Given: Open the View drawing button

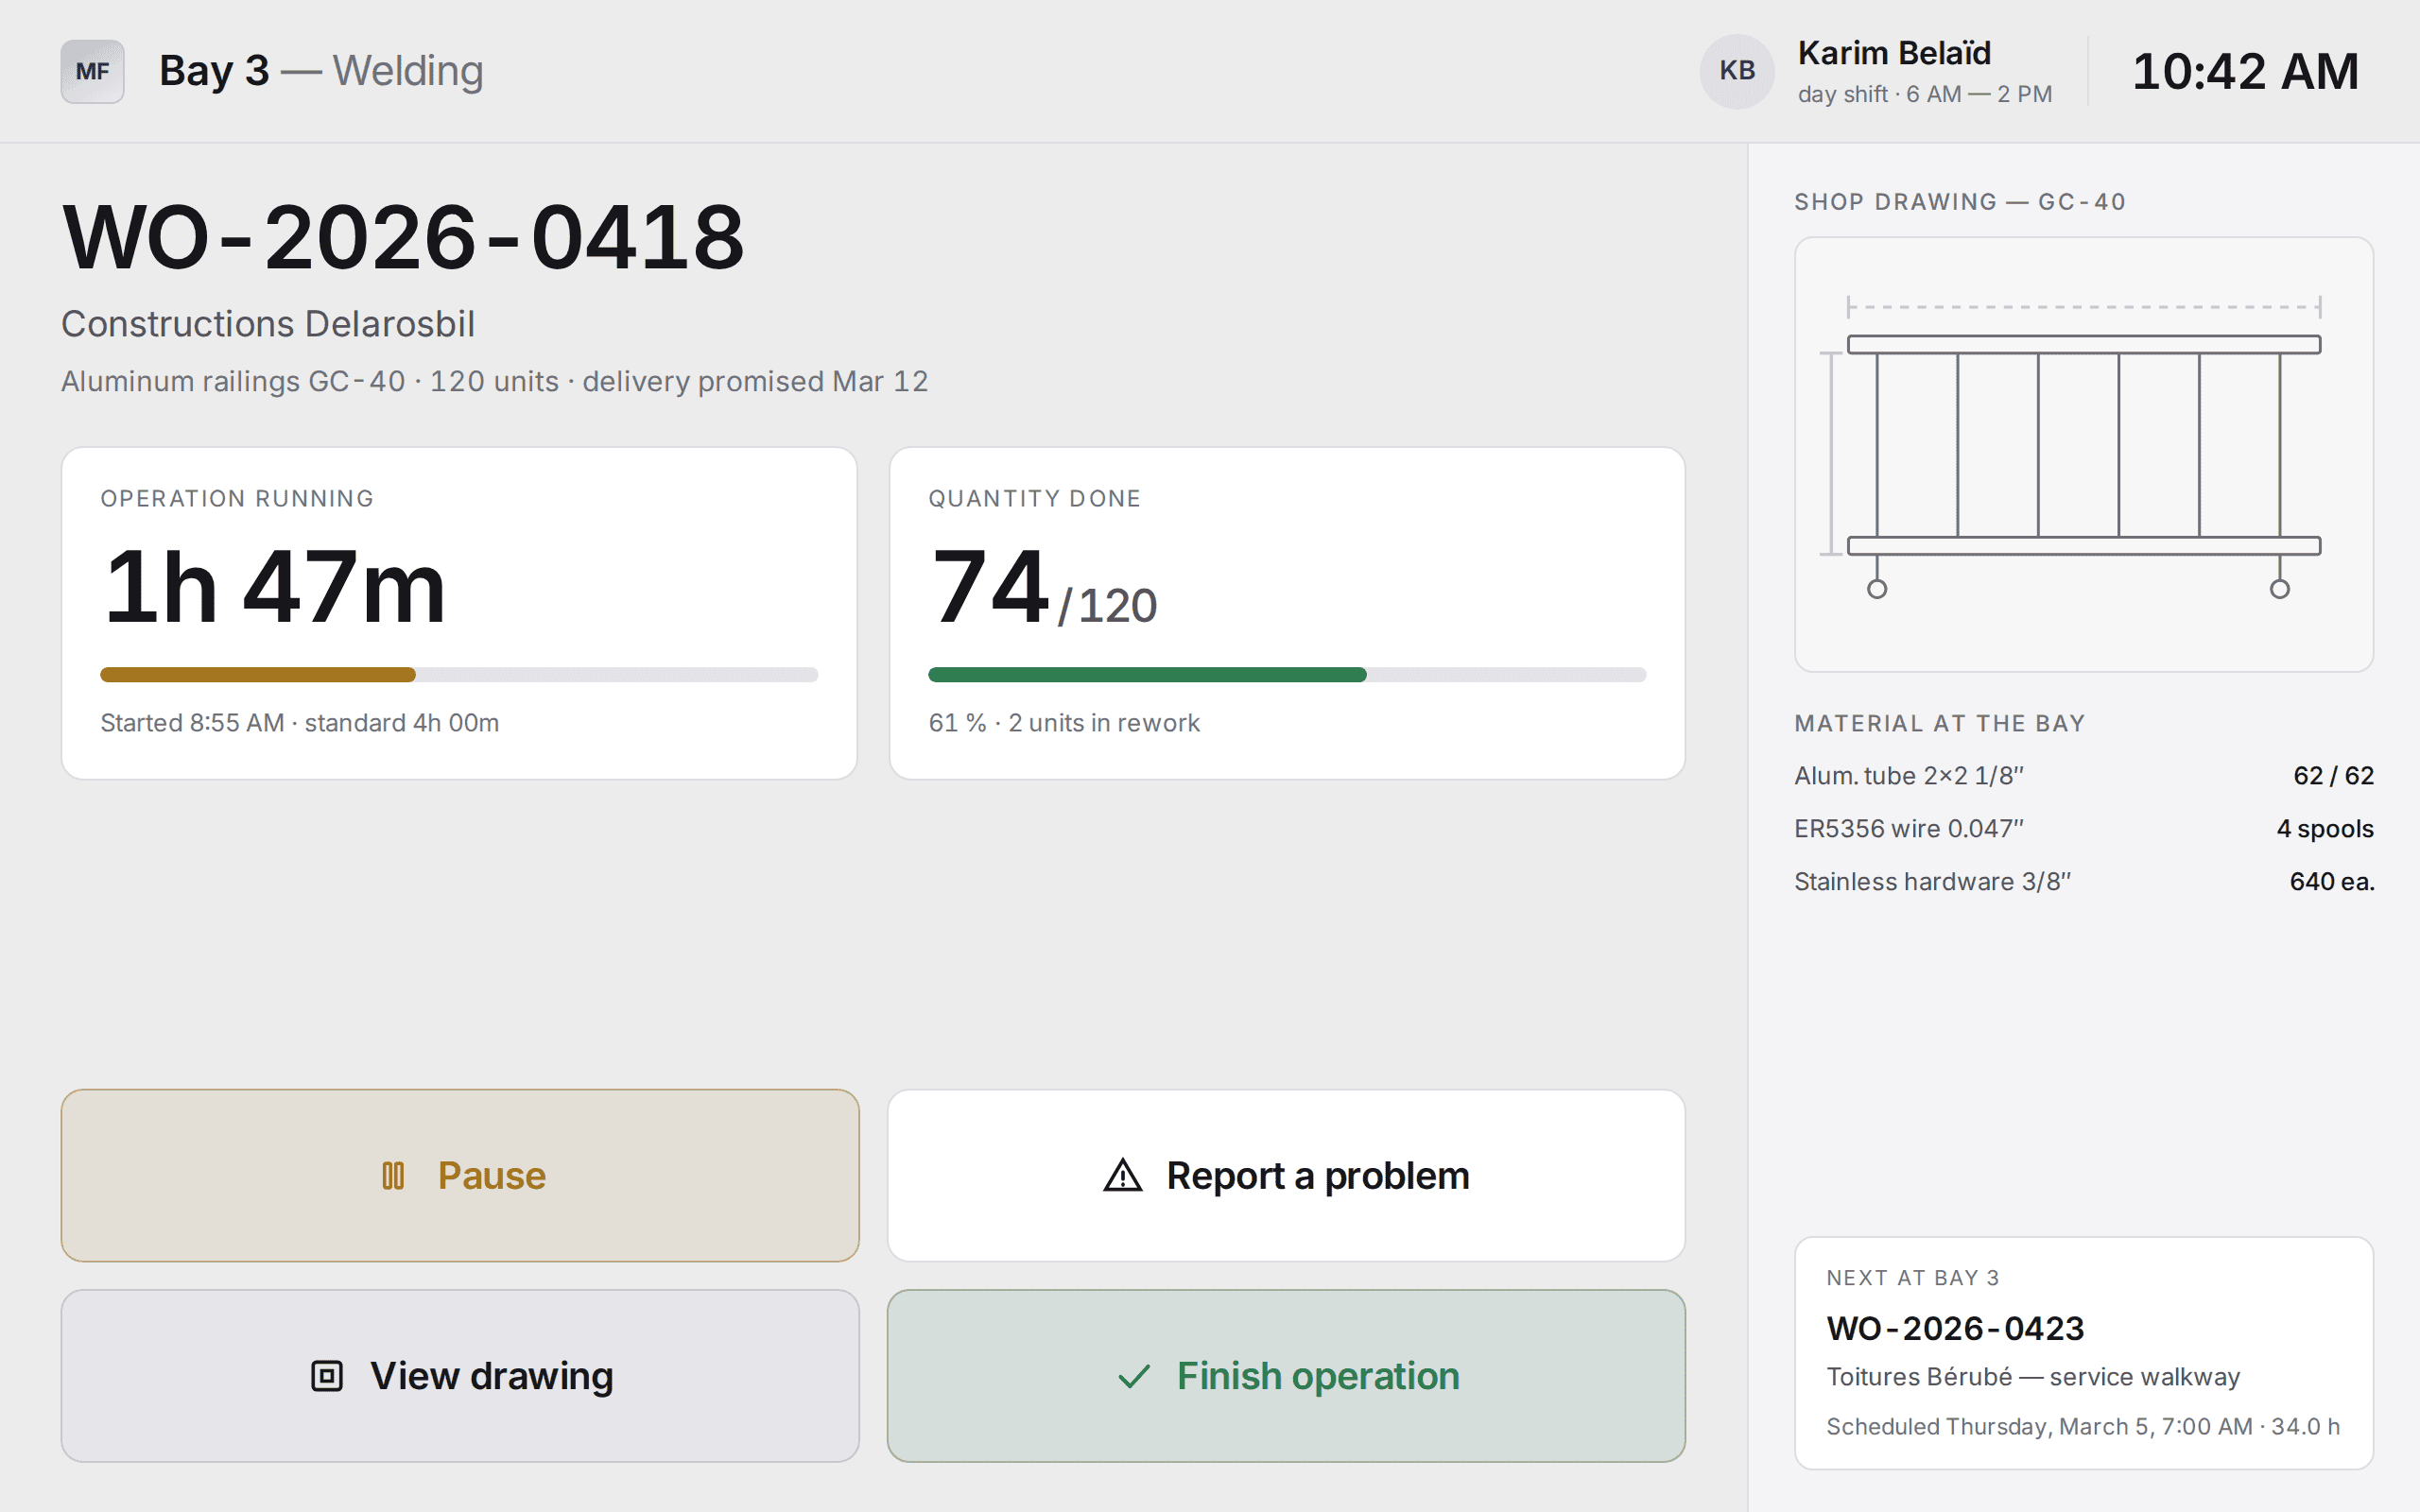Looking at the screenshot, I should pyautogui.click(x=460, y=1376).
